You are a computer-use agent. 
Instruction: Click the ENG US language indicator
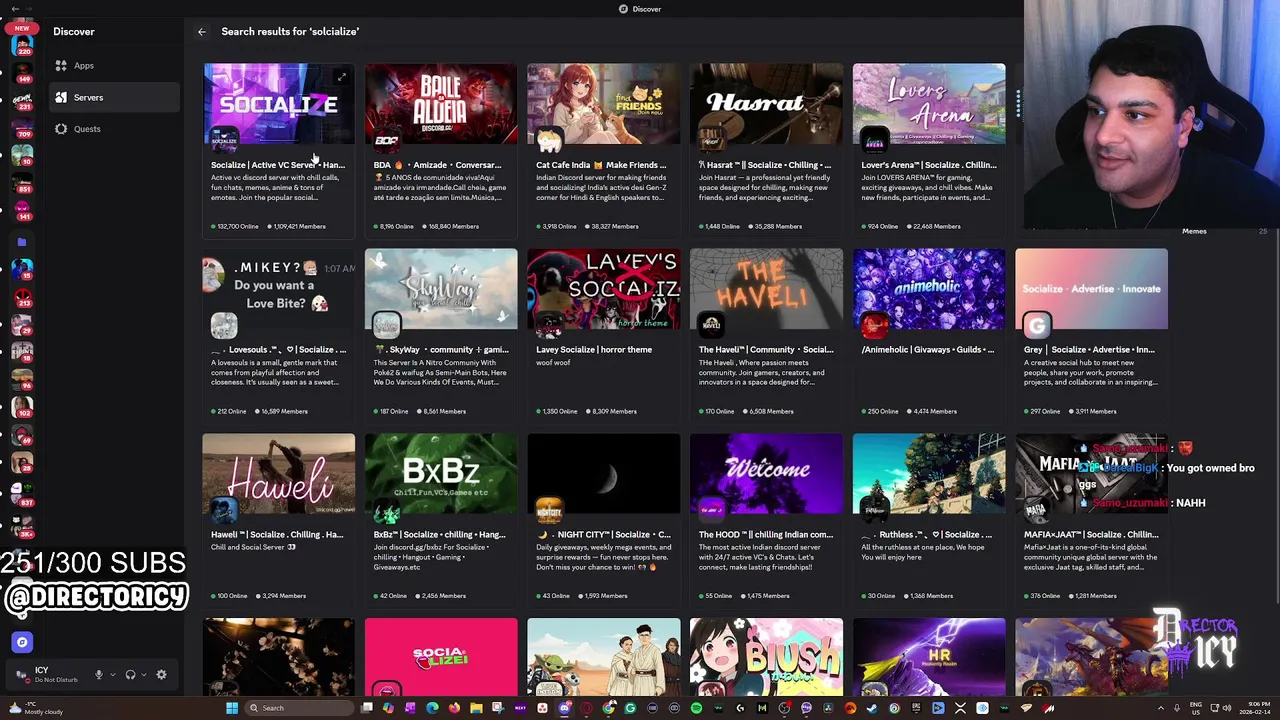point(1196,708)
